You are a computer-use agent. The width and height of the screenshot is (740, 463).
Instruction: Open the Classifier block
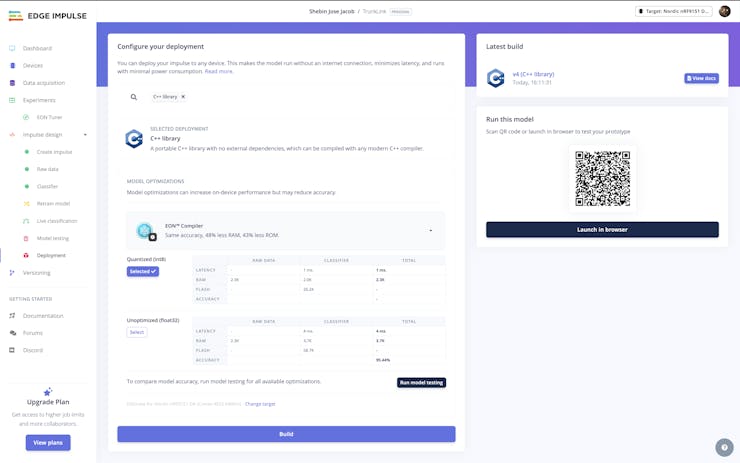47,186
